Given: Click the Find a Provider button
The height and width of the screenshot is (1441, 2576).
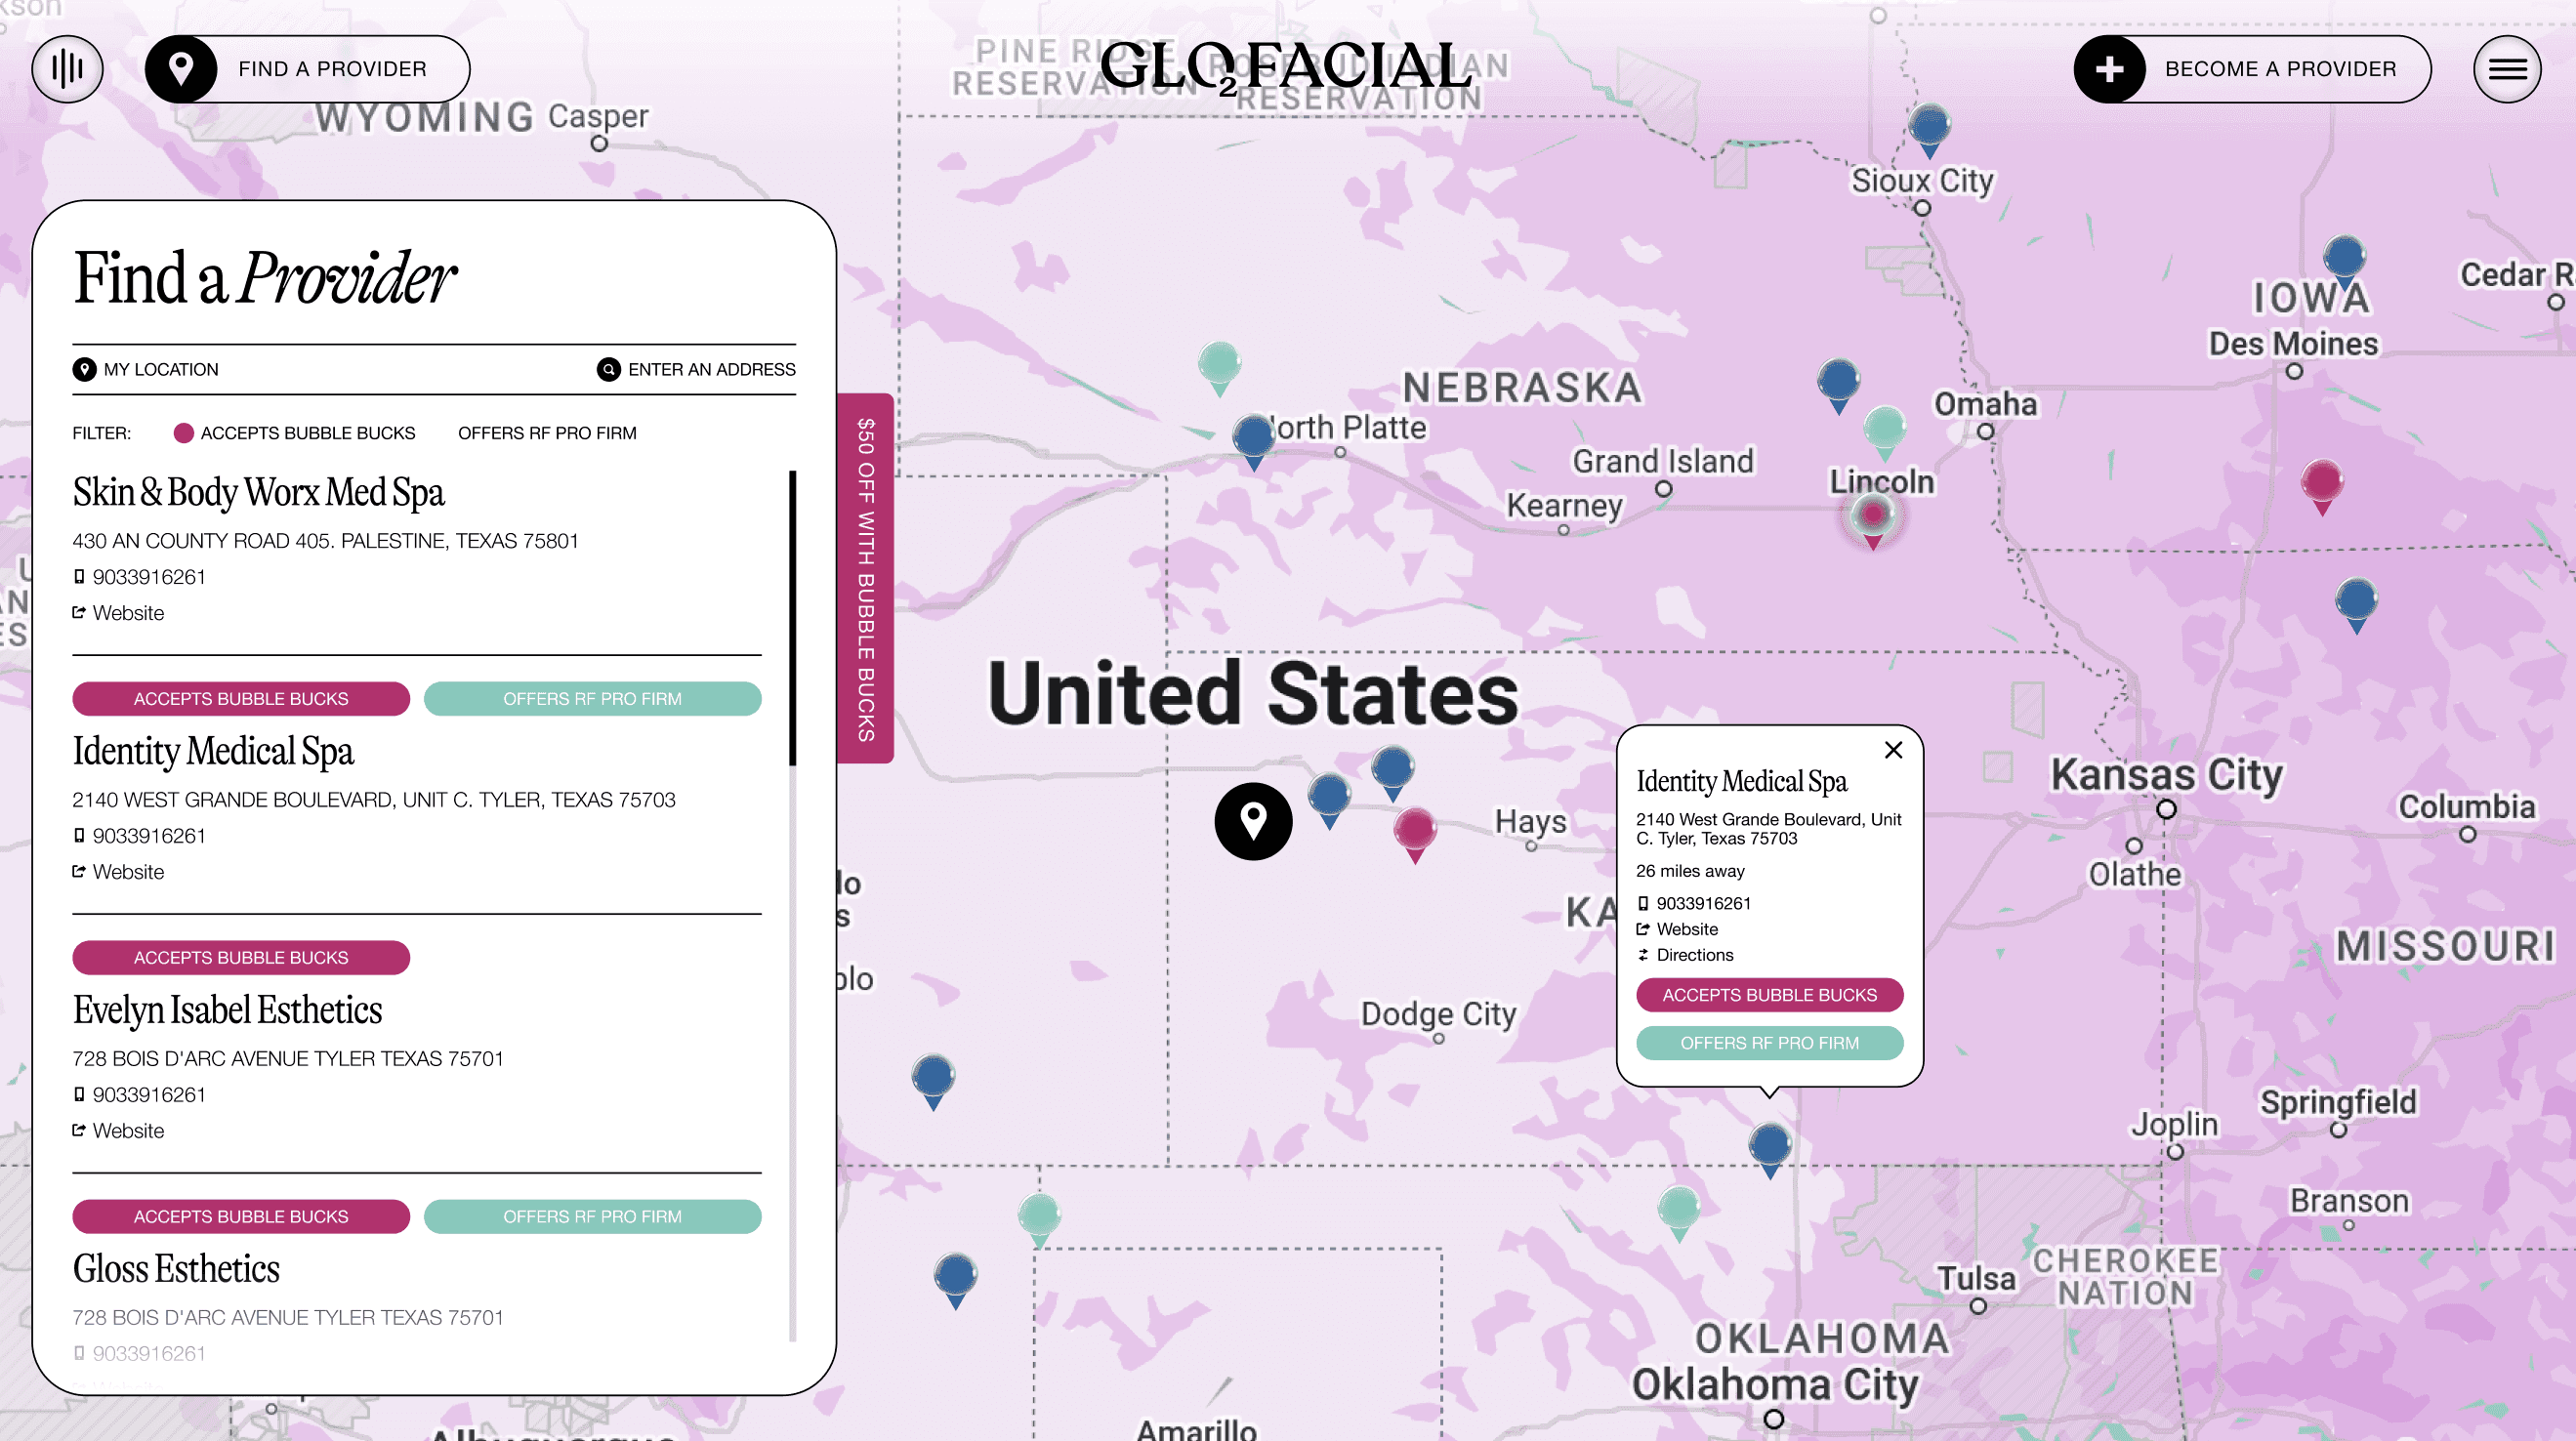Looking at the screenshot, I should pos(307,69).
